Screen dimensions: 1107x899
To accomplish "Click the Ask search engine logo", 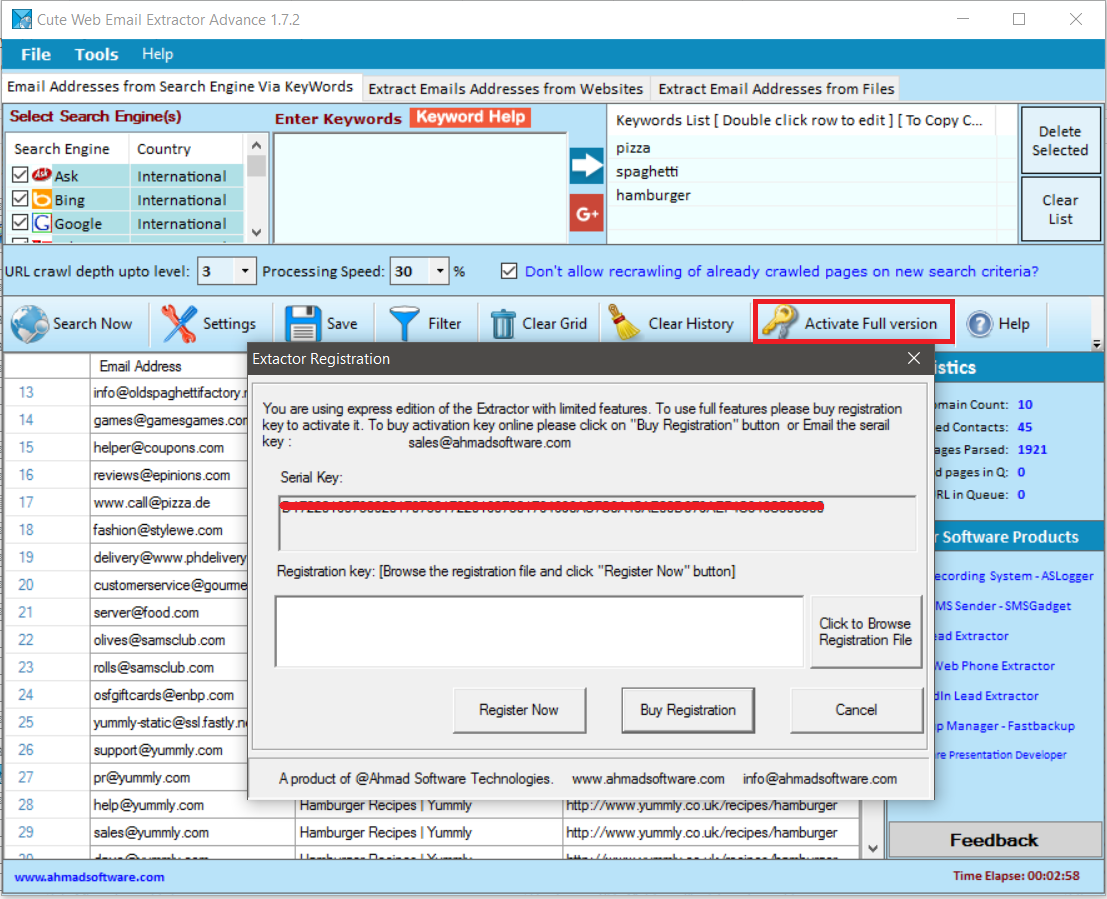I will pyautogui.click(x=42, y=174).
